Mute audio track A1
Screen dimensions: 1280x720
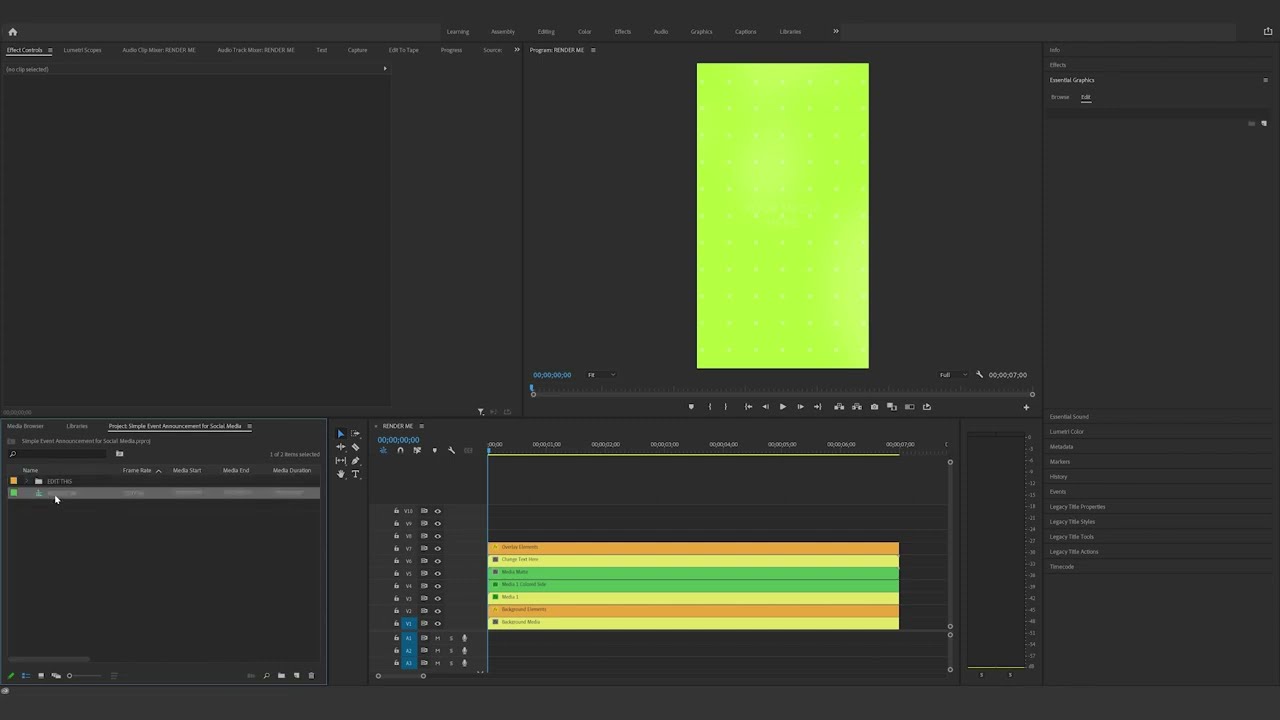(x=437, y=638)
